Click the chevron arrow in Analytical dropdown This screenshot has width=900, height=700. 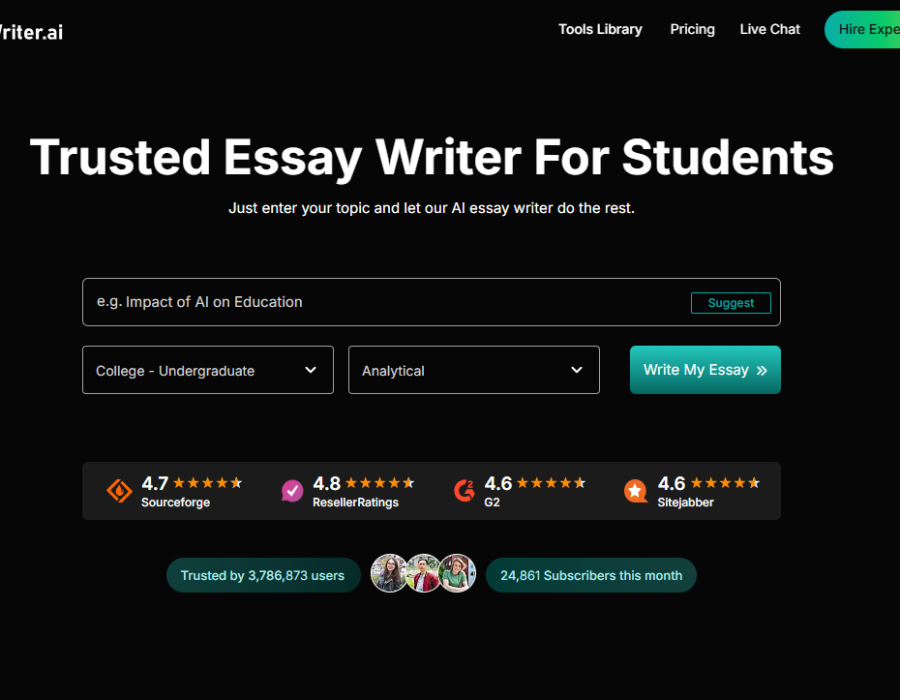576,370
